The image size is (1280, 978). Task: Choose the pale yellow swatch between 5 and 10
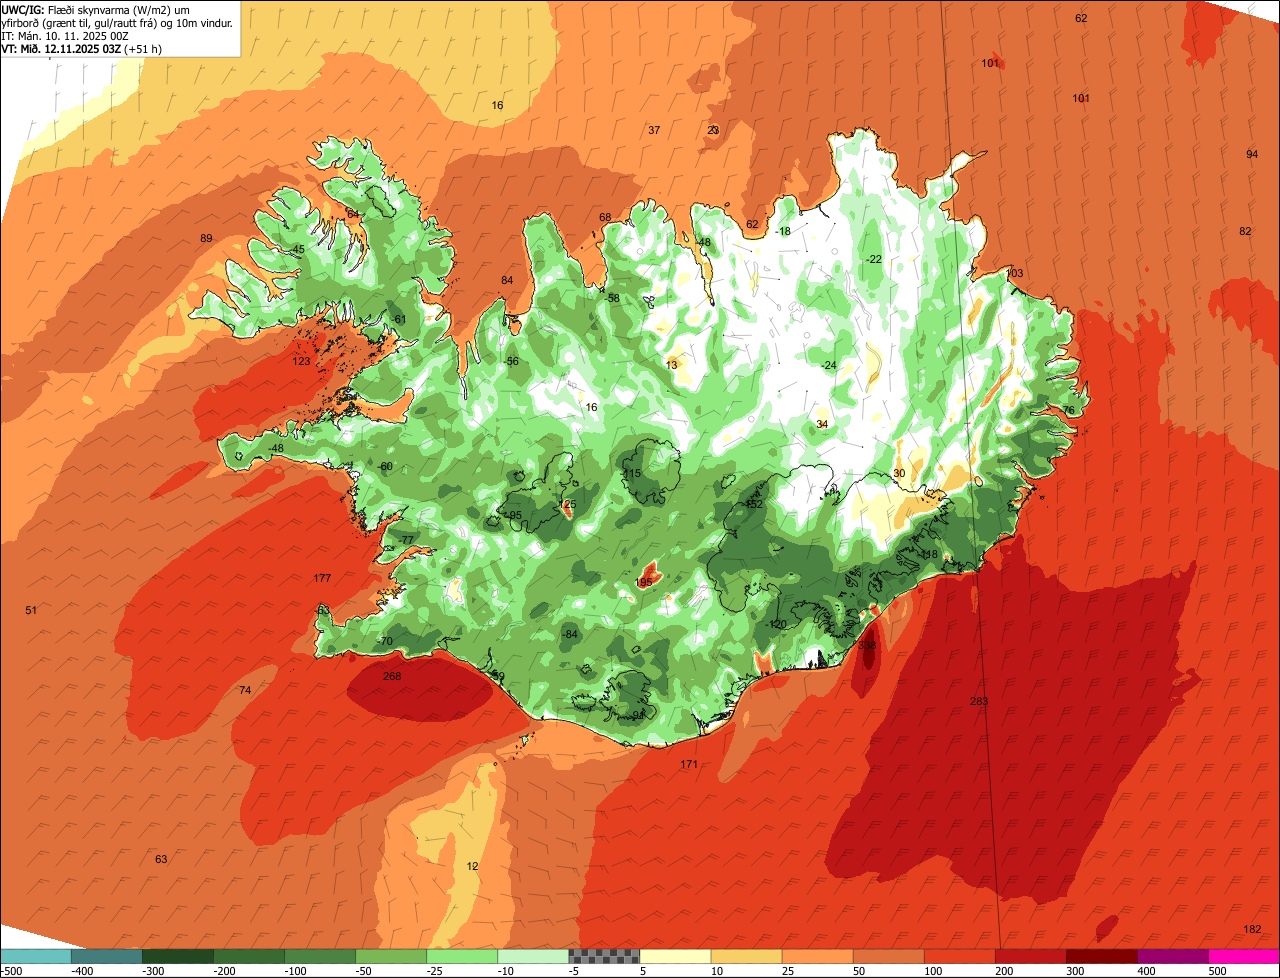pyautogui.click(x=675, y=956)
